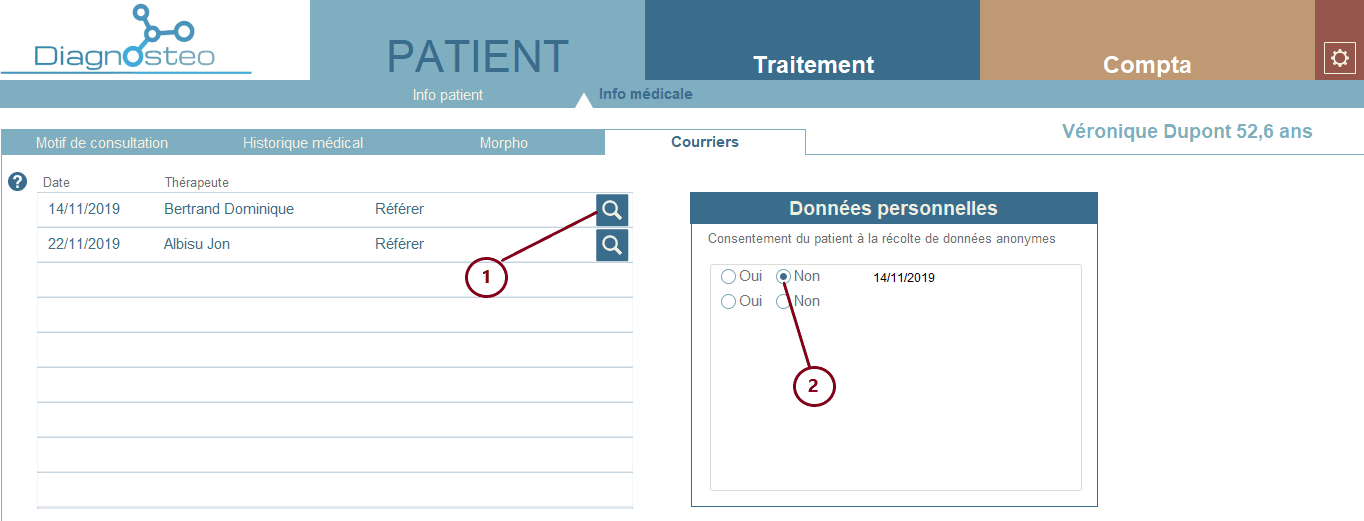Click the Diagnosteo logo

[x=125, y=40]
